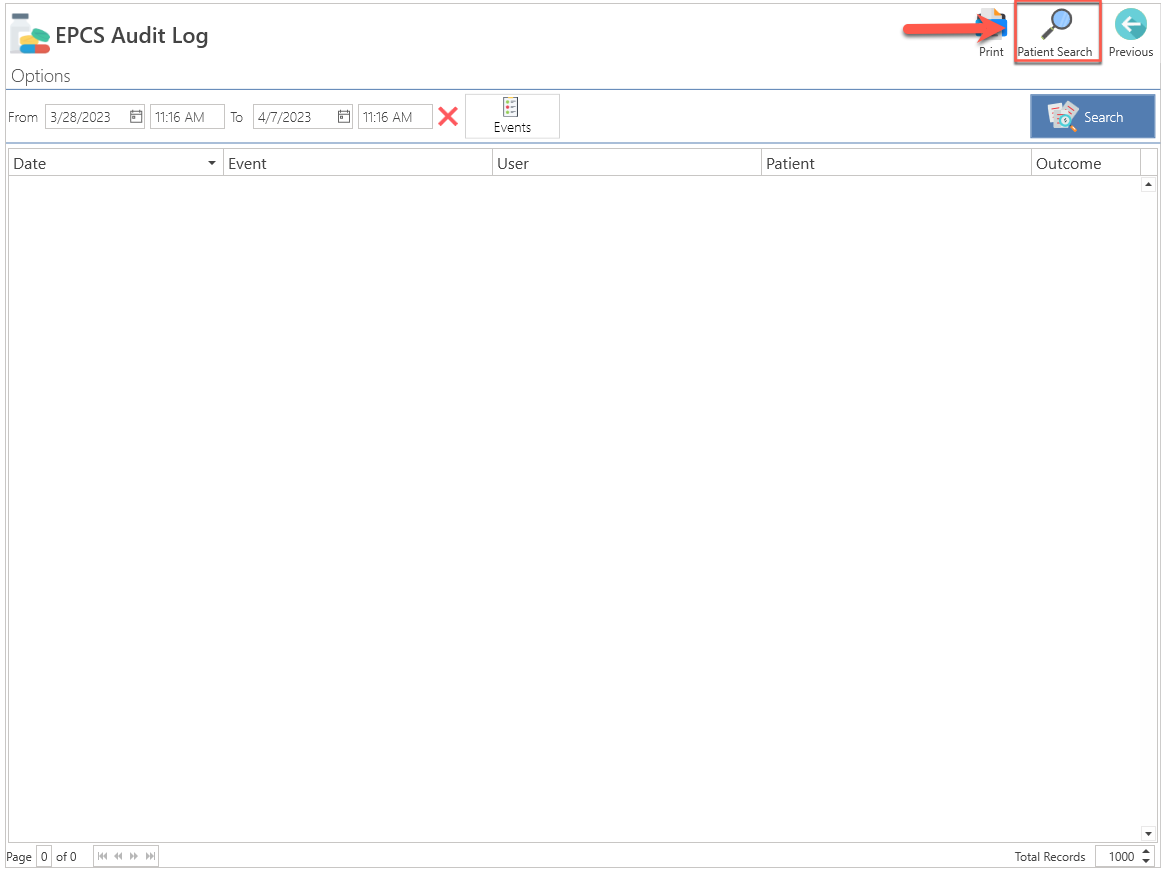Go to last page icon

click(x=150, y=856)
